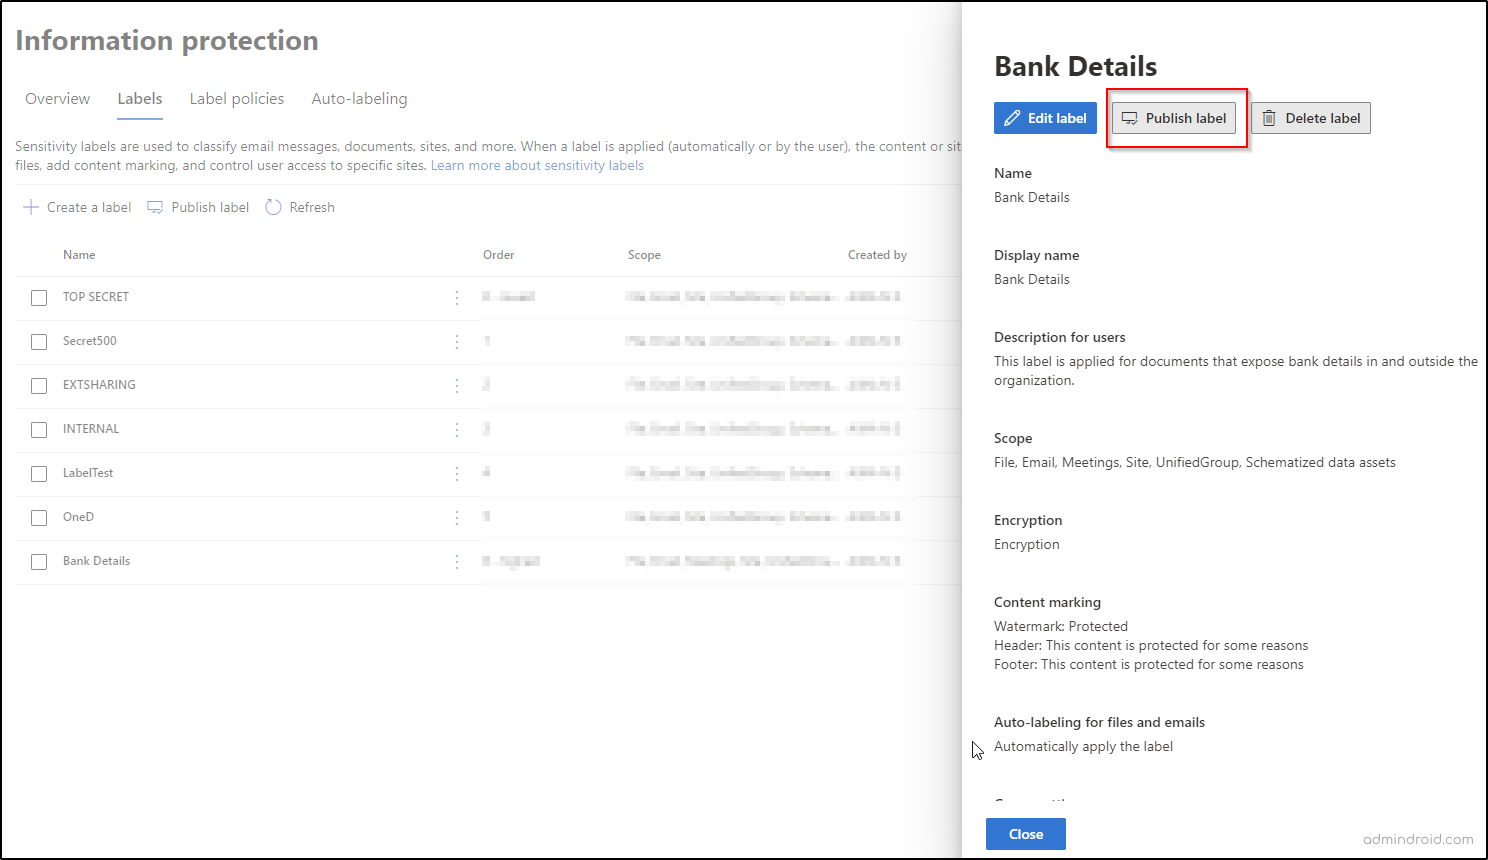The height and width of the screenshot is (860, 1488).
Task: Create a label using the plus icon
Action: coord(30,207)
